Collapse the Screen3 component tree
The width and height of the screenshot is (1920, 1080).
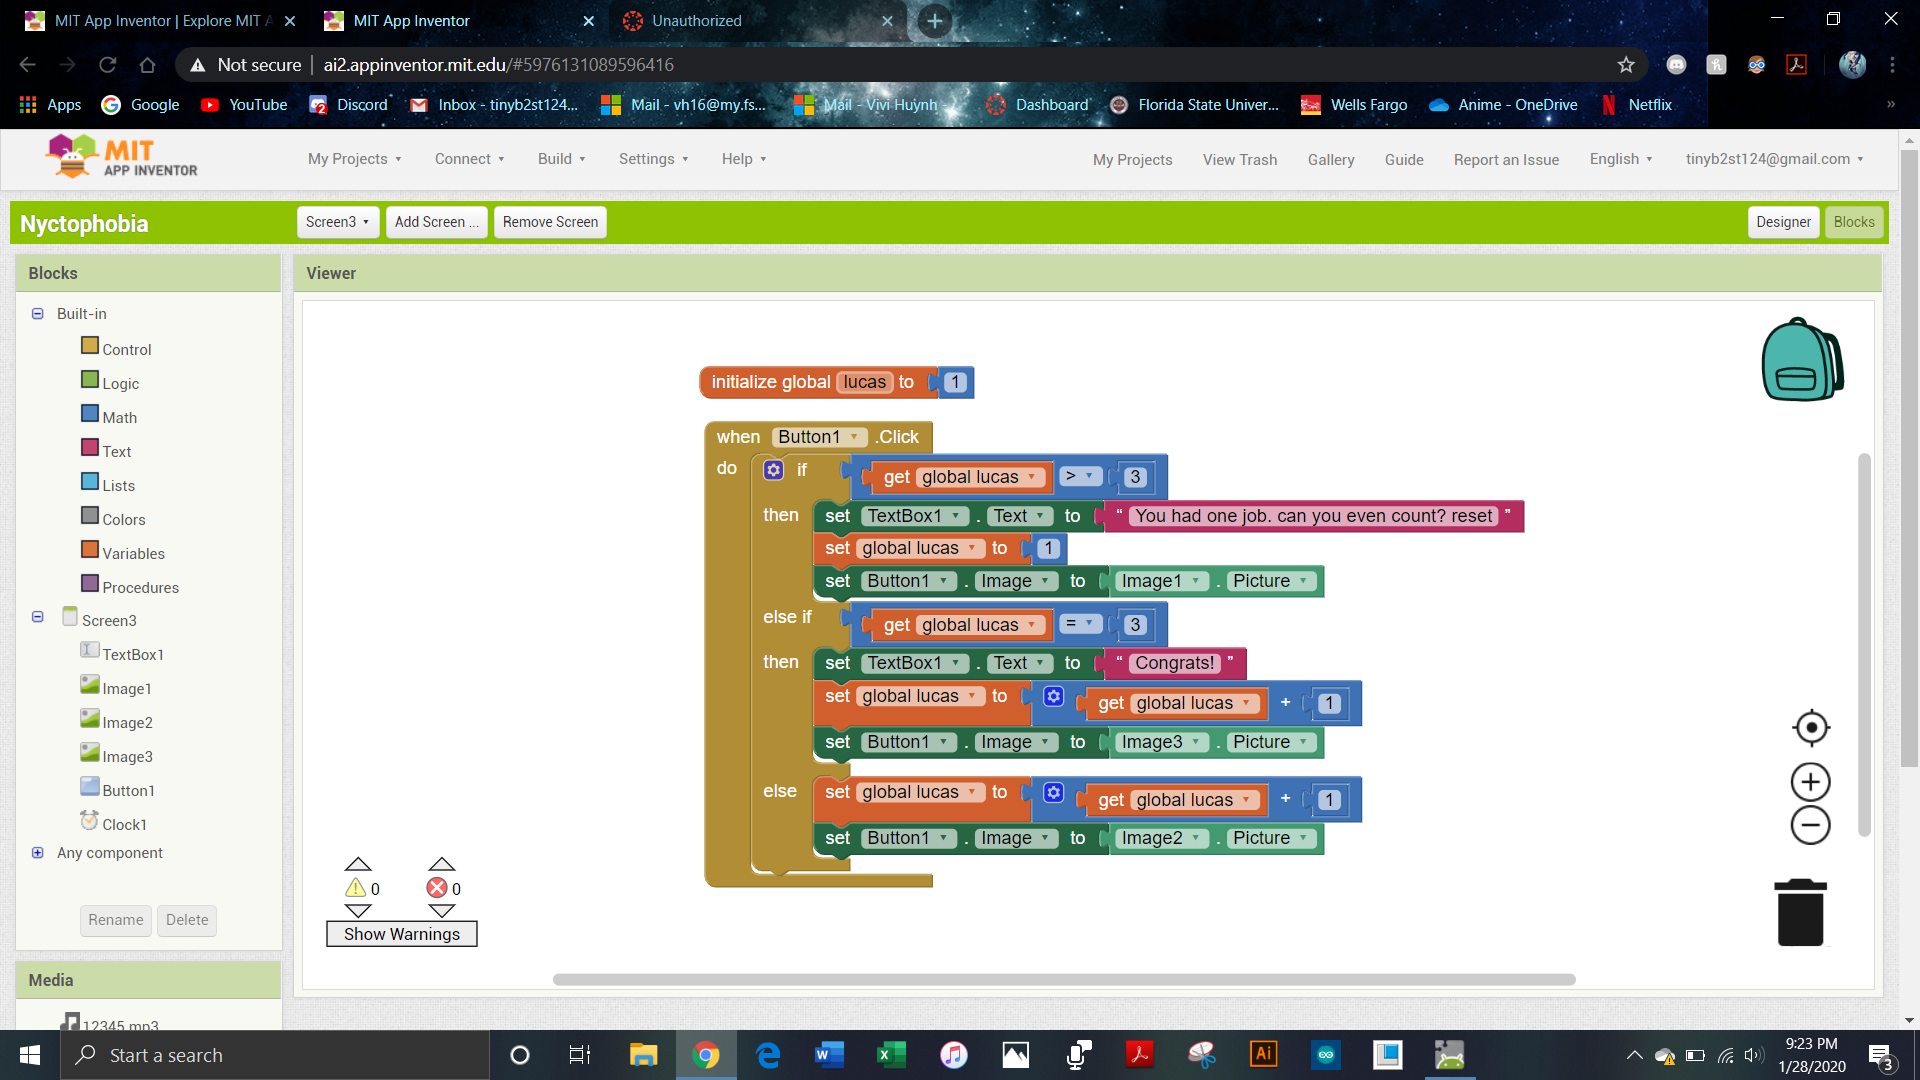[x=38, y=617]
